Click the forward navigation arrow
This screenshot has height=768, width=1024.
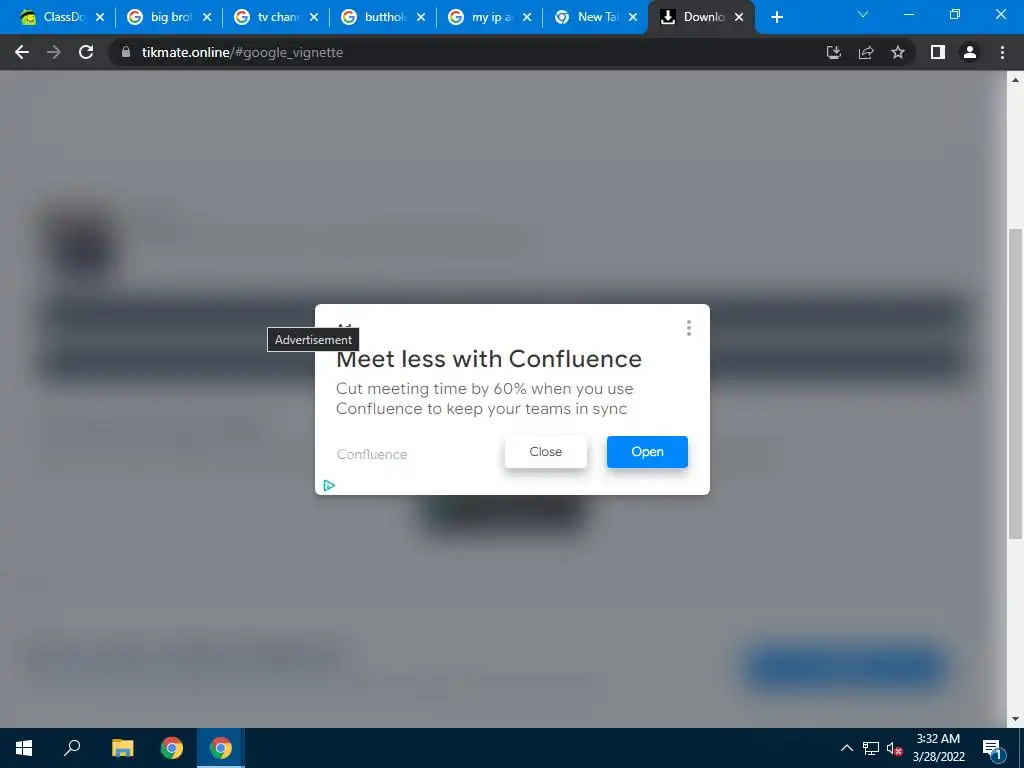tap(54, 52)
